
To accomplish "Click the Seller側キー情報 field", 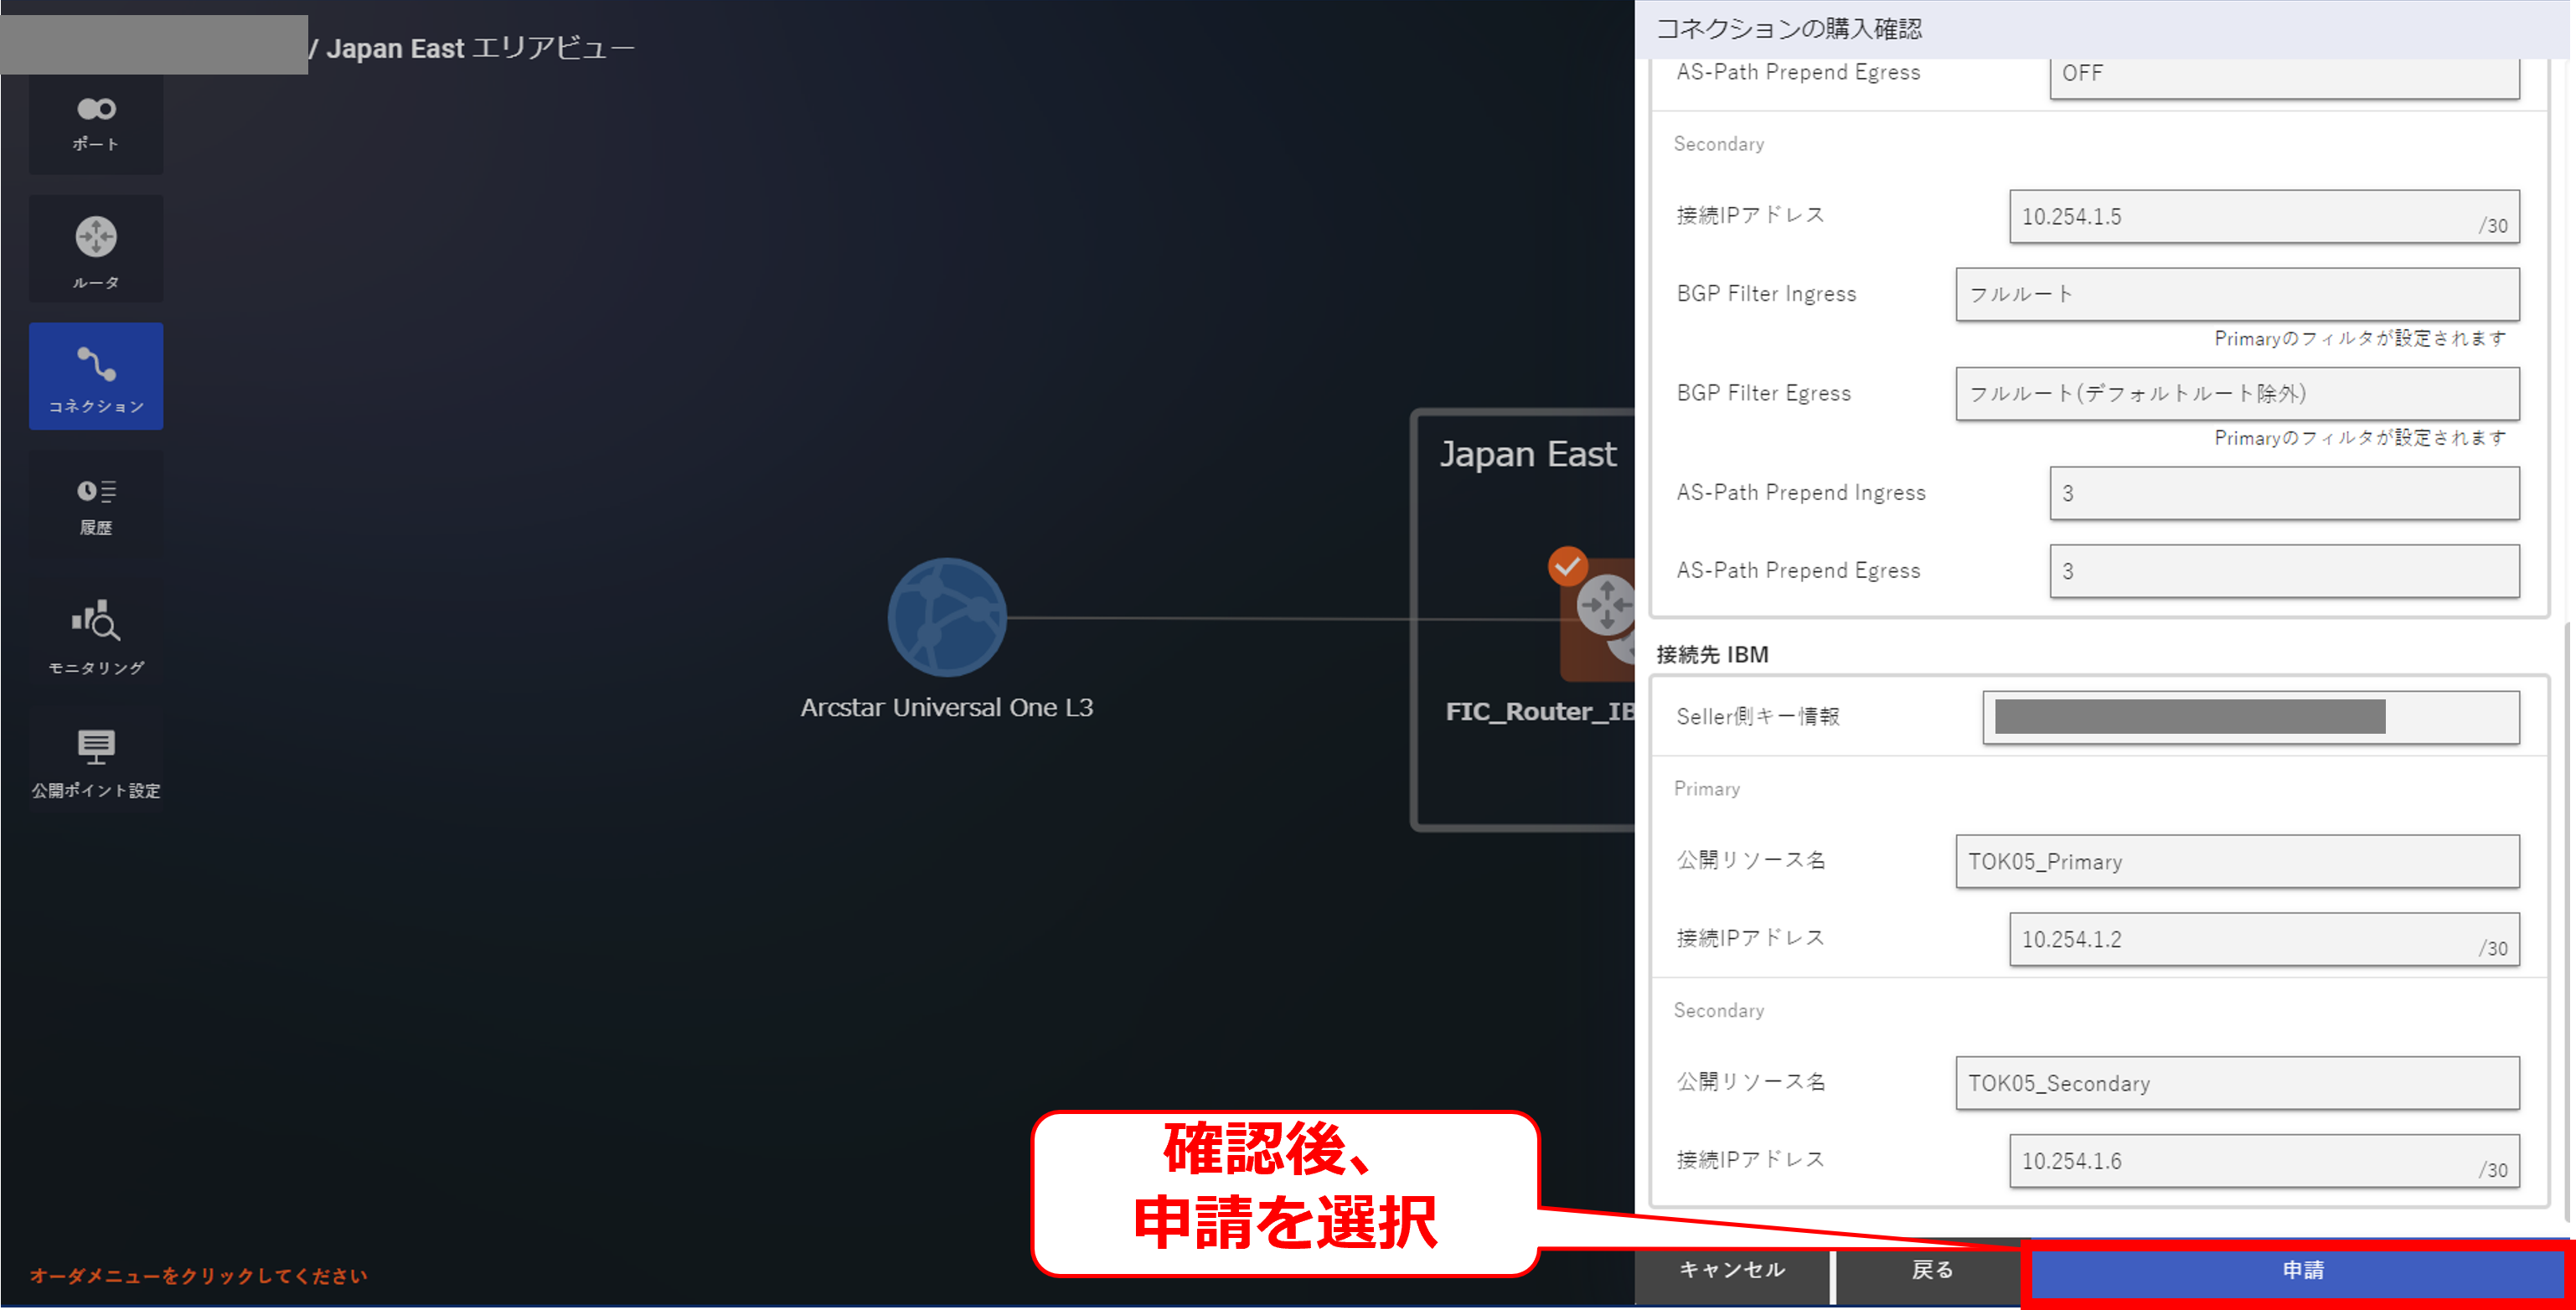I will pos(2250,717).
